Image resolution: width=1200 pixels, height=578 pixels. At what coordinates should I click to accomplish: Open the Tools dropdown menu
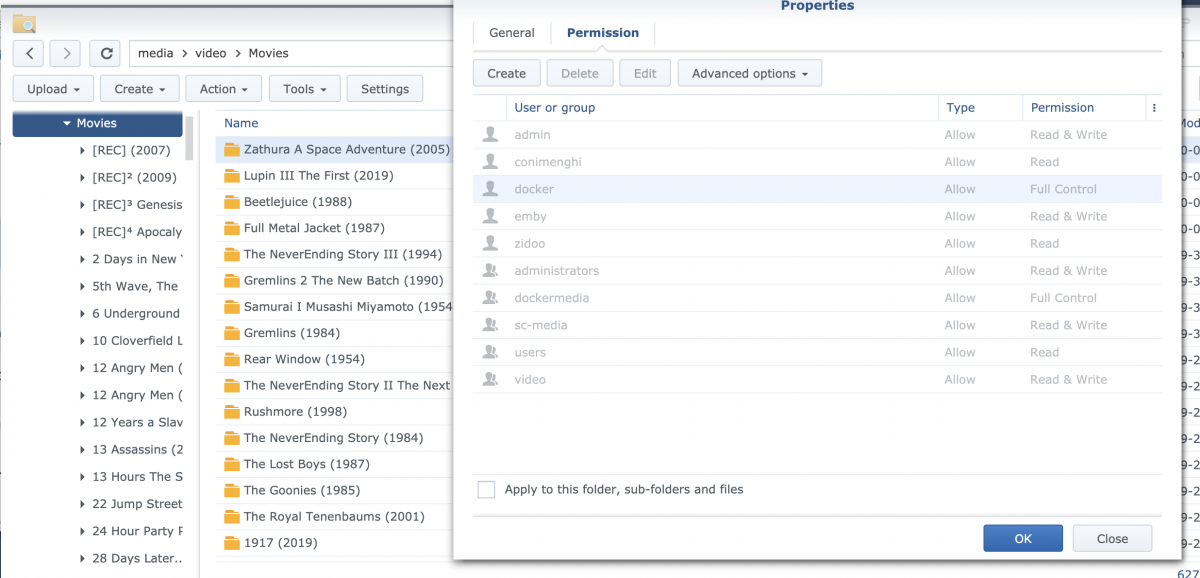pyautogui.click(x=304, y=89)
